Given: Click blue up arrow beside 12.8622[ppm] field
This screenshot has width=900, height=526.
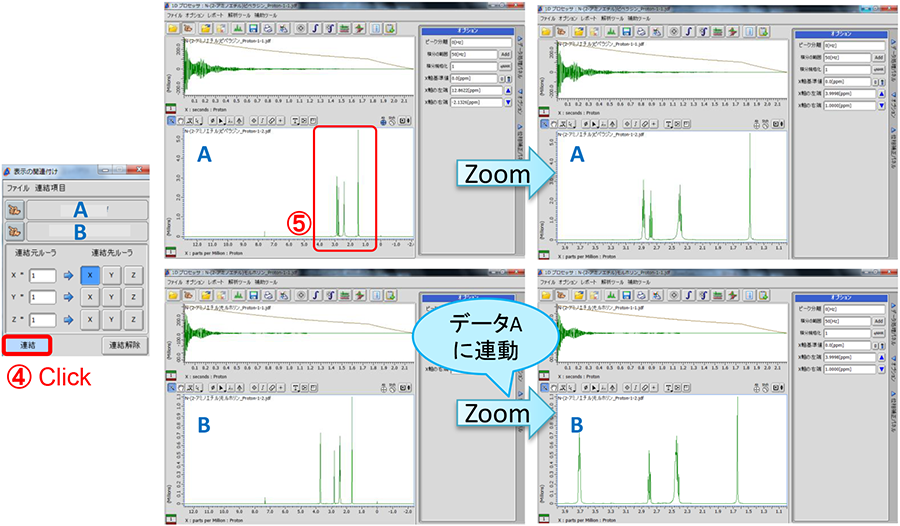Looking at the screenshot, I should click(506, 89).
